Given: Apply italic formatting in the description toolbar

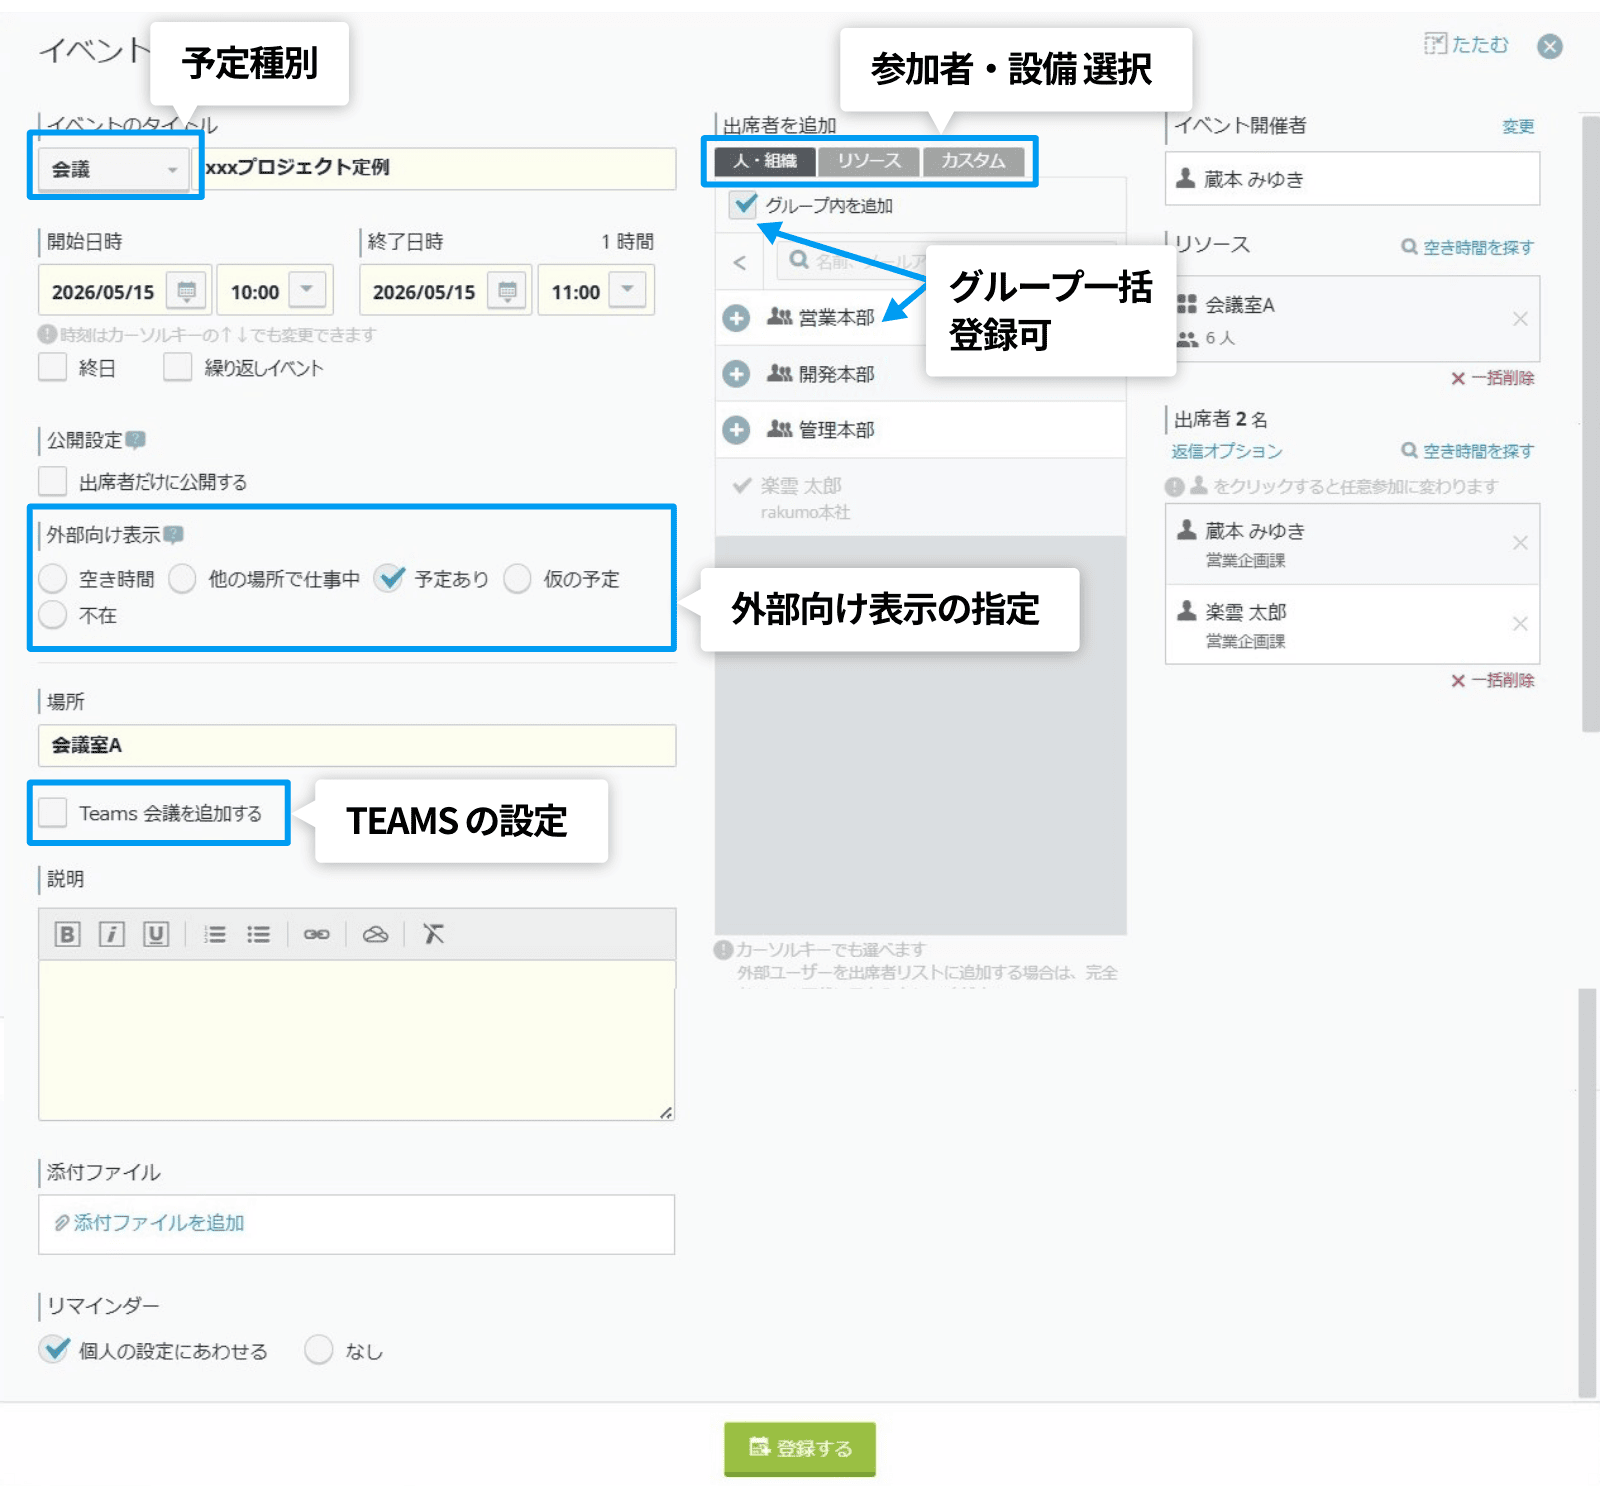Looking at the screenshot, I should click(x=111, y=934).
